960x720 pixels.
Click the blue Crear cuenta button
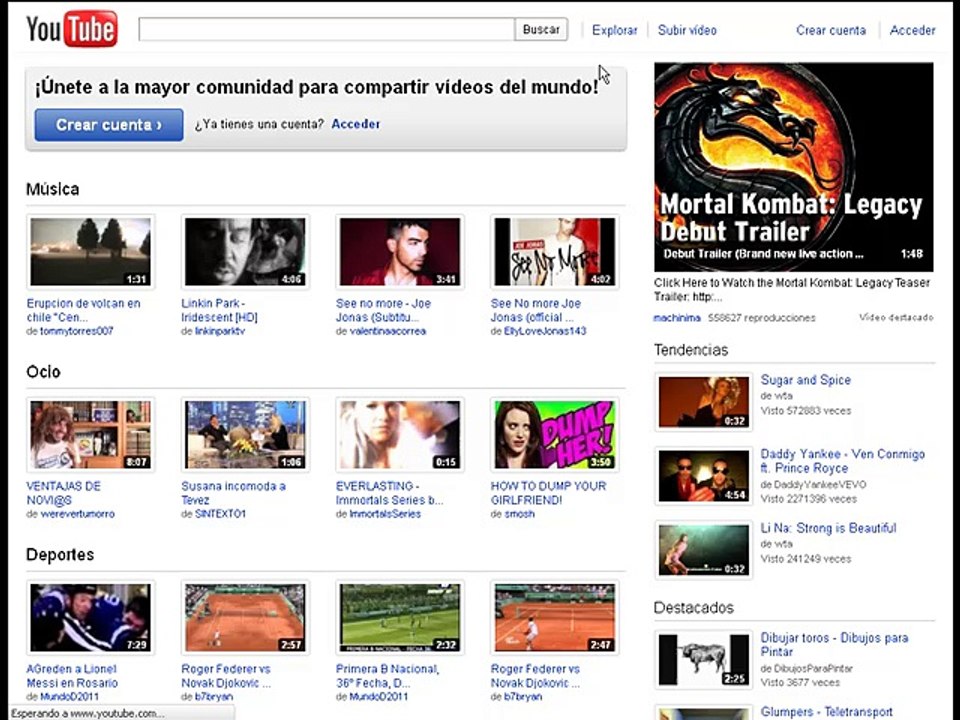tap(109, 125)
